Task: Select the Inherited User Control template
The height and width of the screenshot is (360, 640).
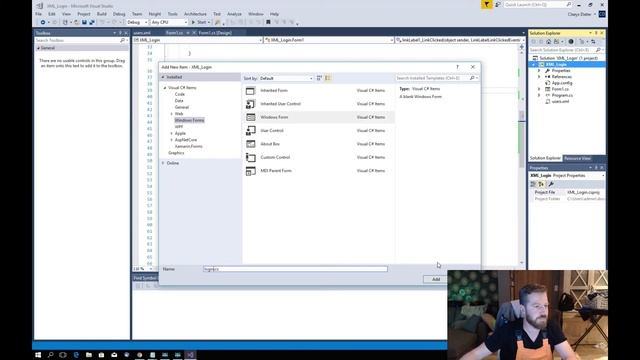Action: click(319, 104)
